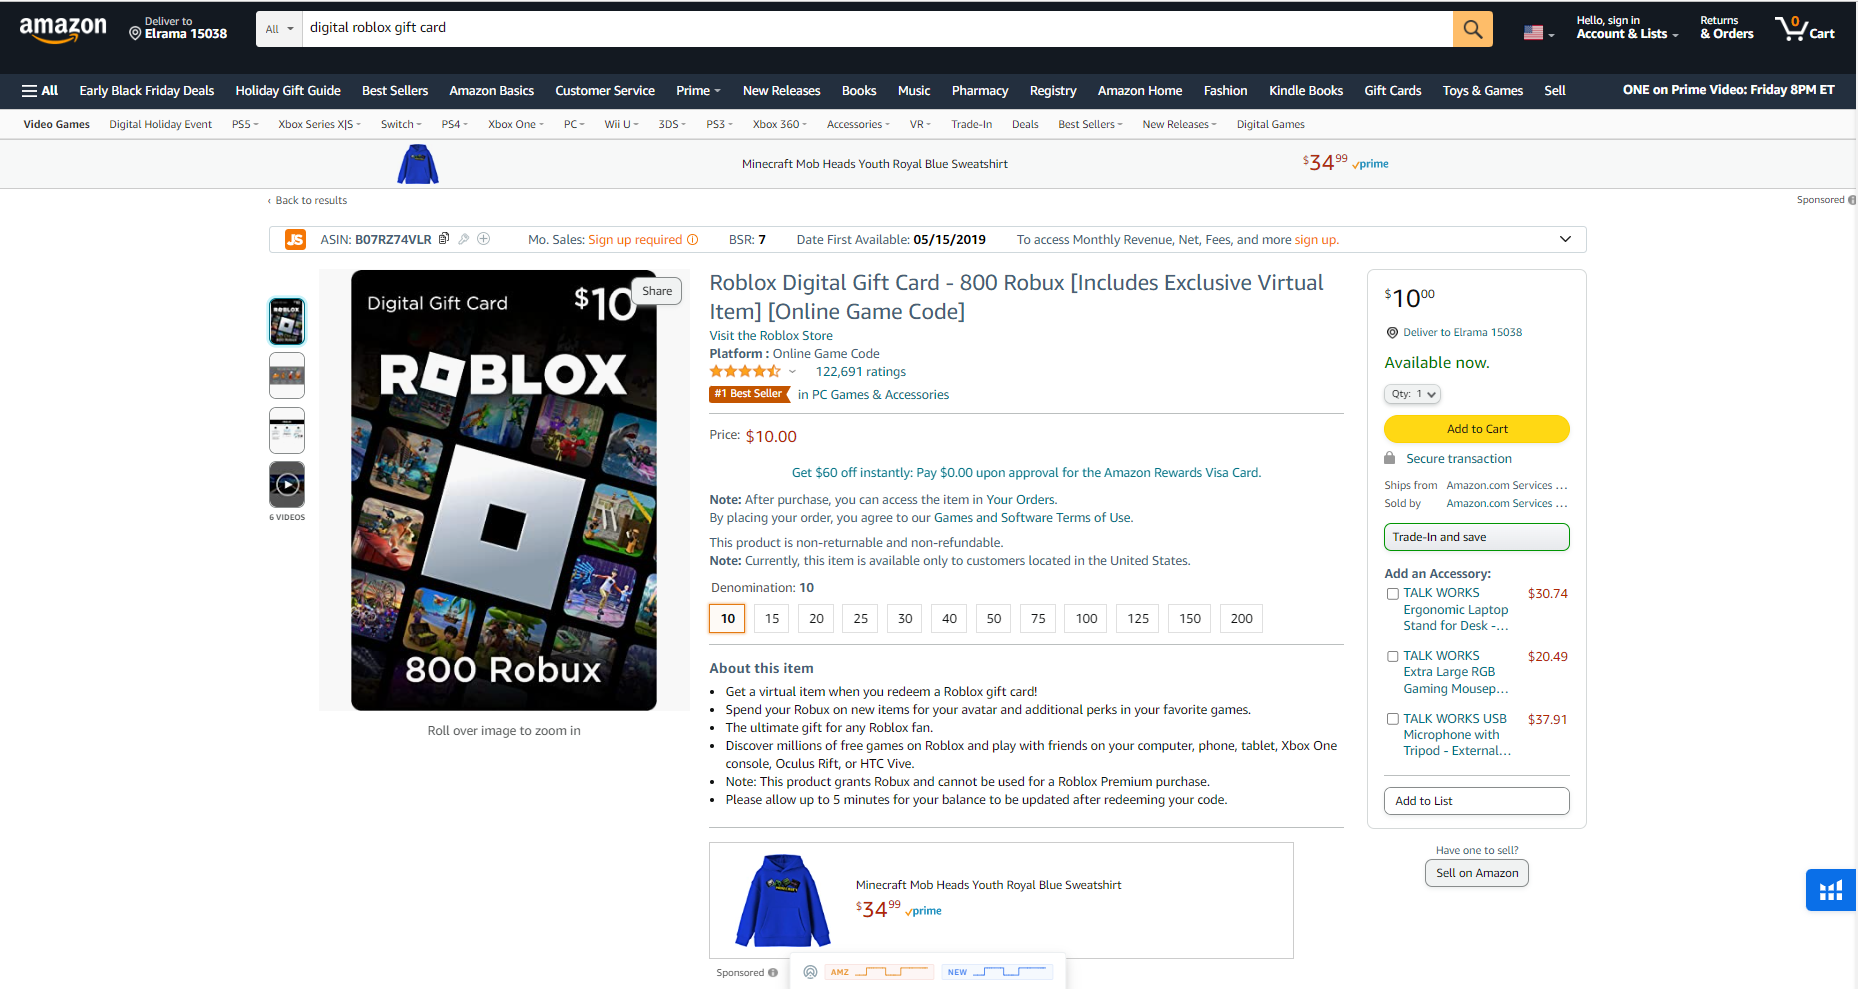Click the info icon next to Sign up required

point(692,240)
